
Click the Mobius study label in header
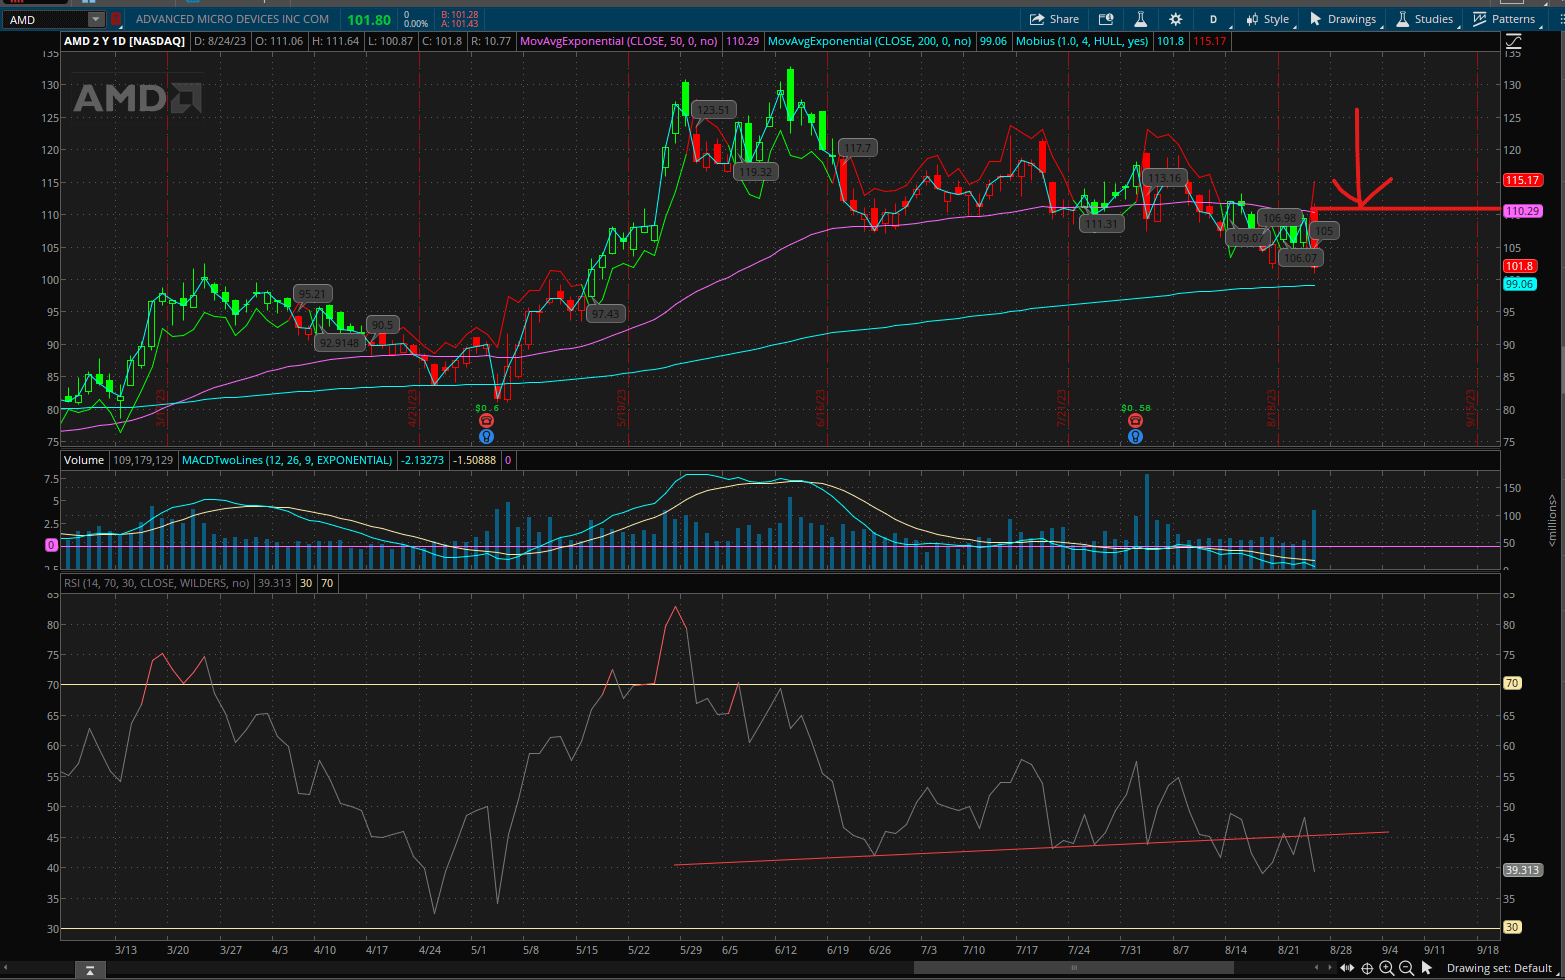1082,41
